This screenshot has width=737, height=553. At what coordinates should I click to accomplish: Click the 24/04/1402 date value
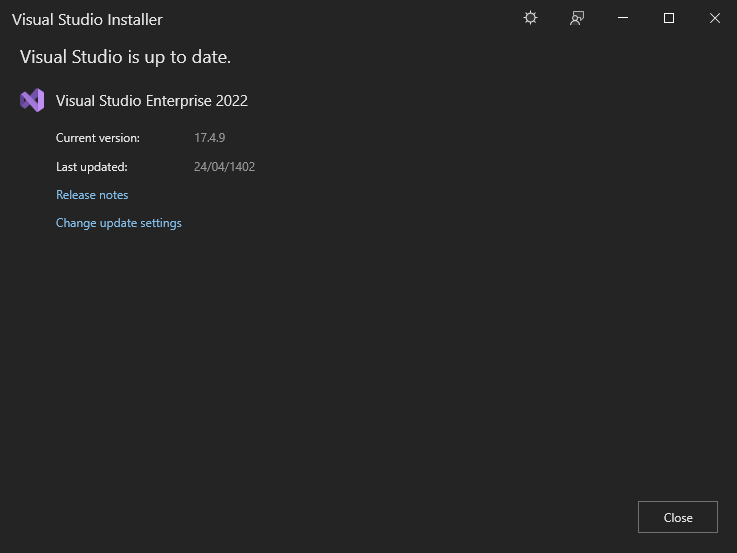pyautogui.click(x=225, y=167)
